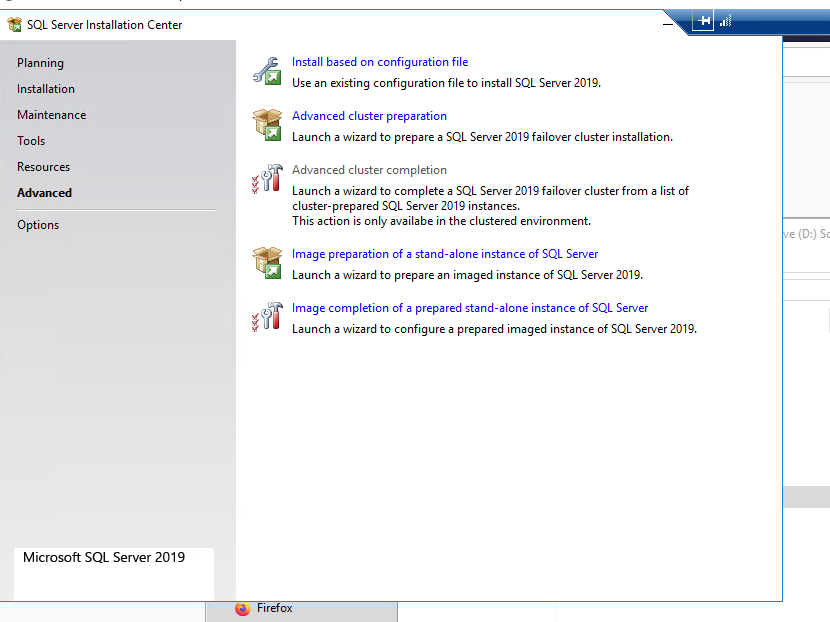Select the Advanced section
830x622 pixels.
[44, 193]
